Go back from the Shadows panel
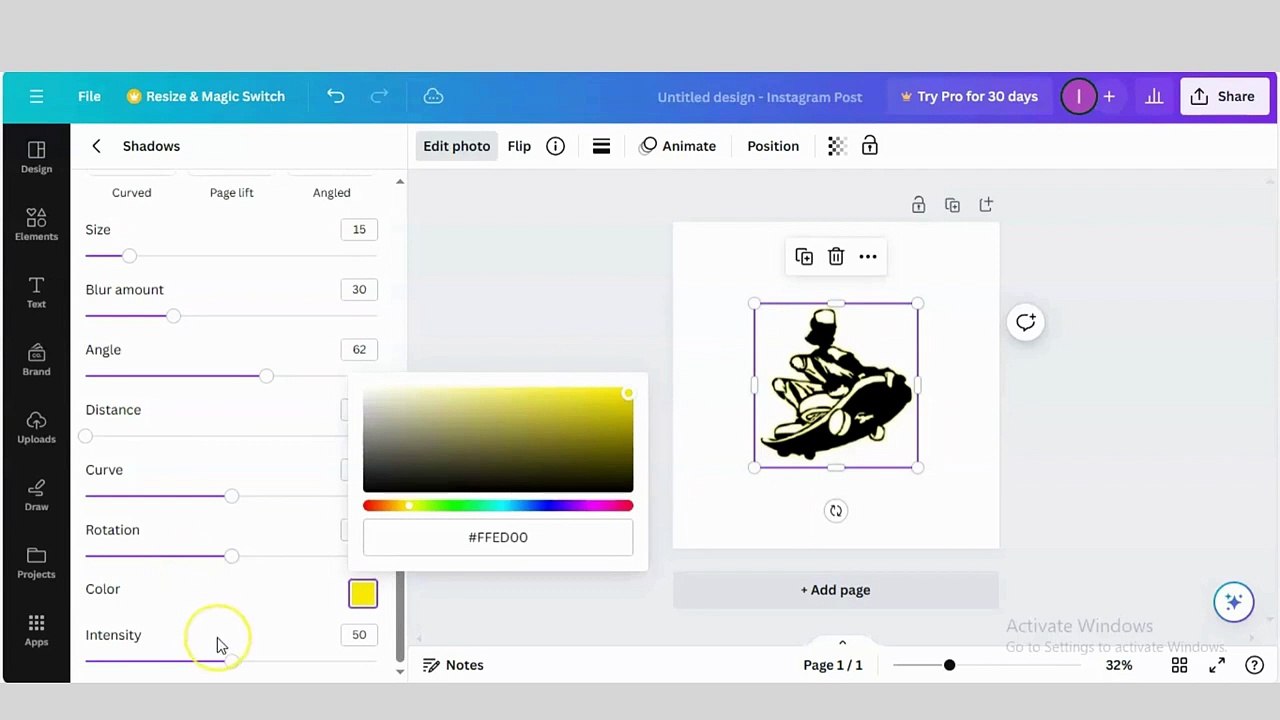The image size is (1280, 720). click(x=96, y=146)
